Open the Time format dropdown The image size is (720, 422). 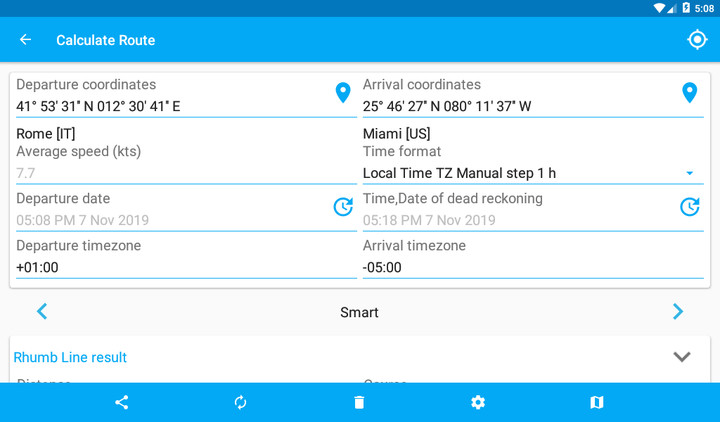pos(530,173)
